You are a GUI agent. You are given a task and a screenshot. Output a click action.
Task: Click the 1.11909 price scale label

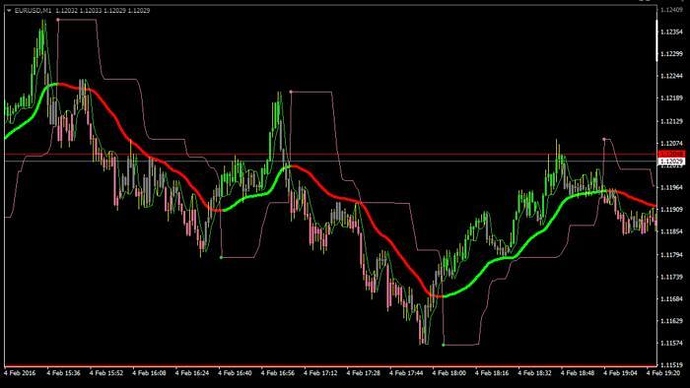pos(672,209)
